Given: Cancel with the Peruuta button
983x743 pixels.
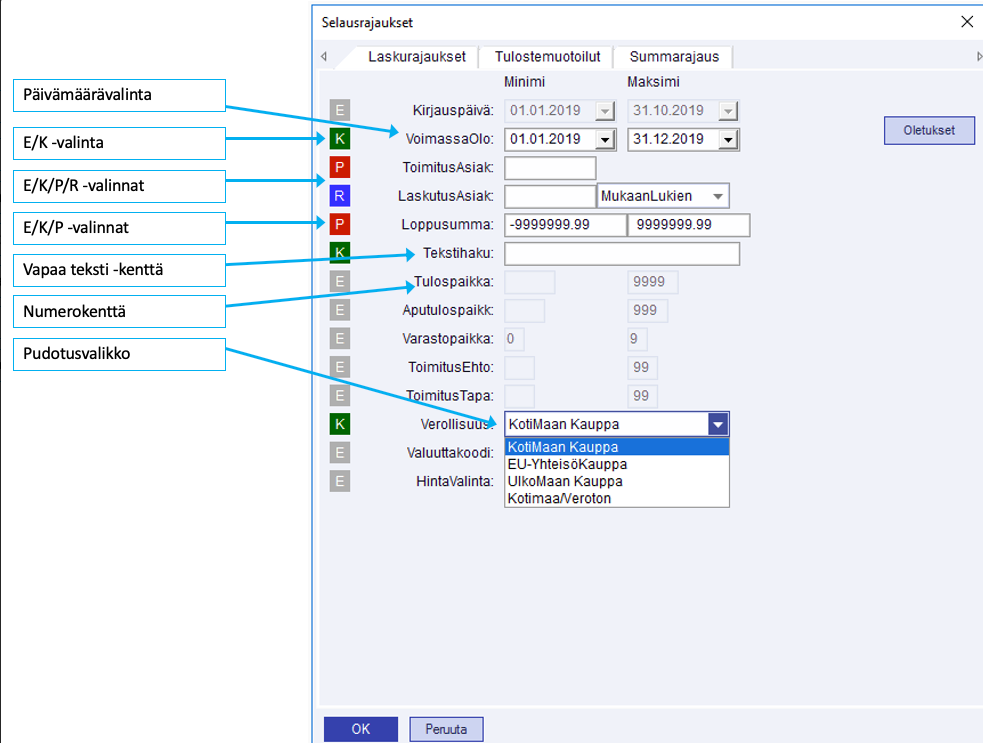Looking at the screenshot, I should [446, 729].
